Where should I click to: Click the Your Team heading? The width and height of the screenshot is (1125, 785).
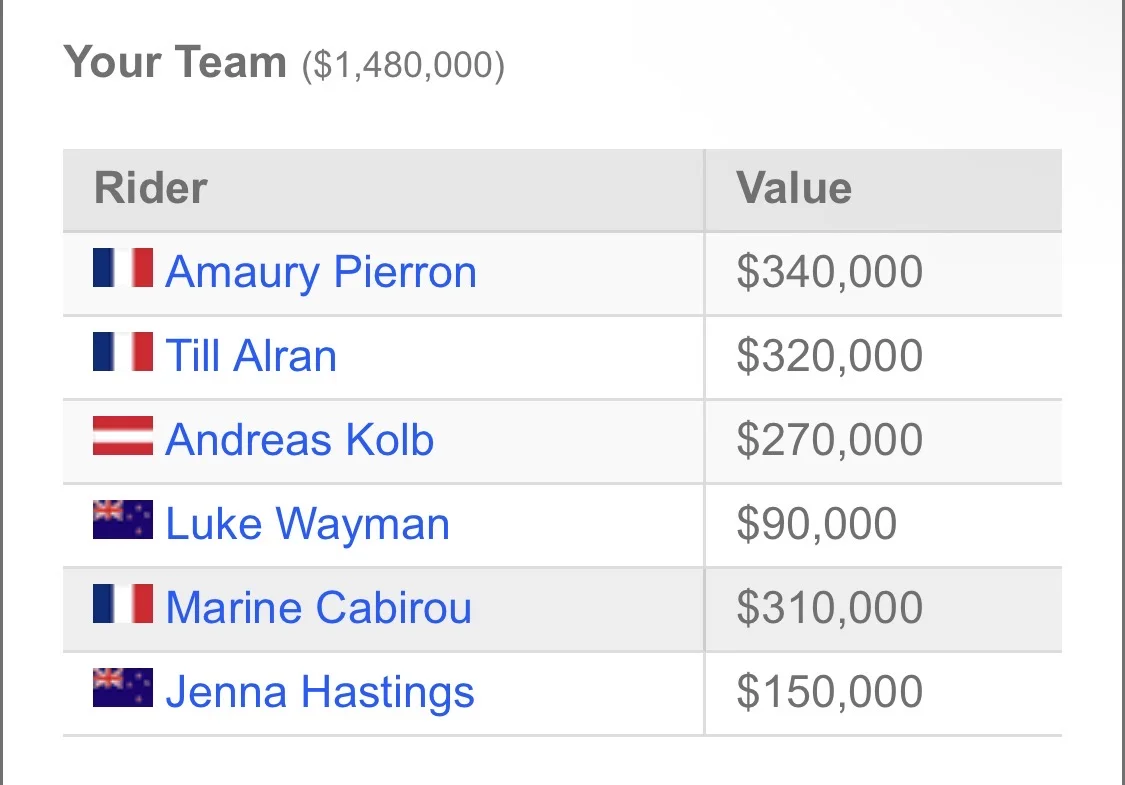175,62
